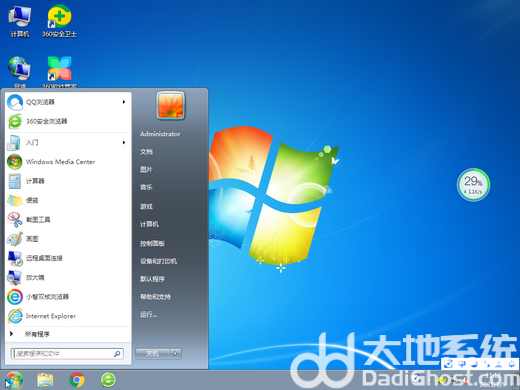Open 设备和打印机 Devices and Printers
The height and width of the screenshot is (390, 520).
(158, 261)
